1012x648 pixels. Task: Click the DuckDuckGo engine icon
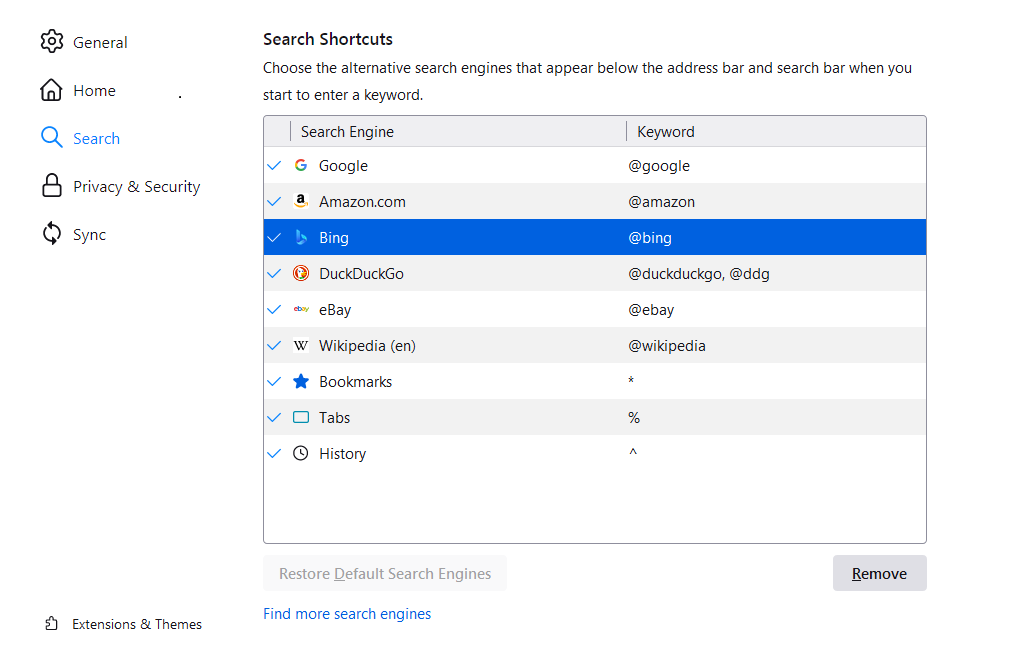coord(300,273)
